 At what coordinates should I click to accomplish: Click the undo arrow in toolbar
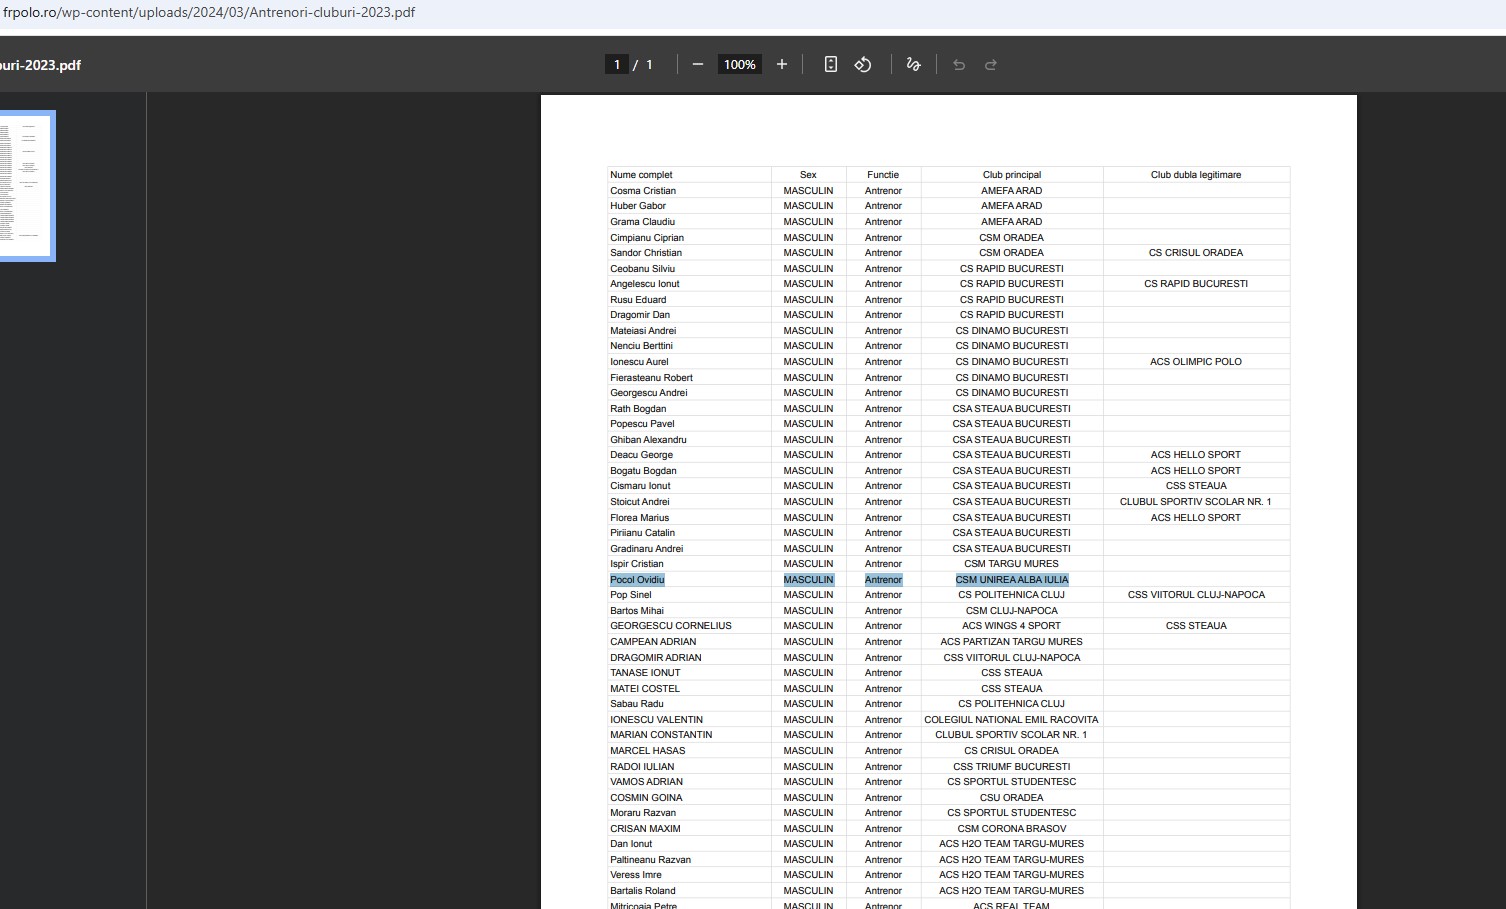click(959, 65)
